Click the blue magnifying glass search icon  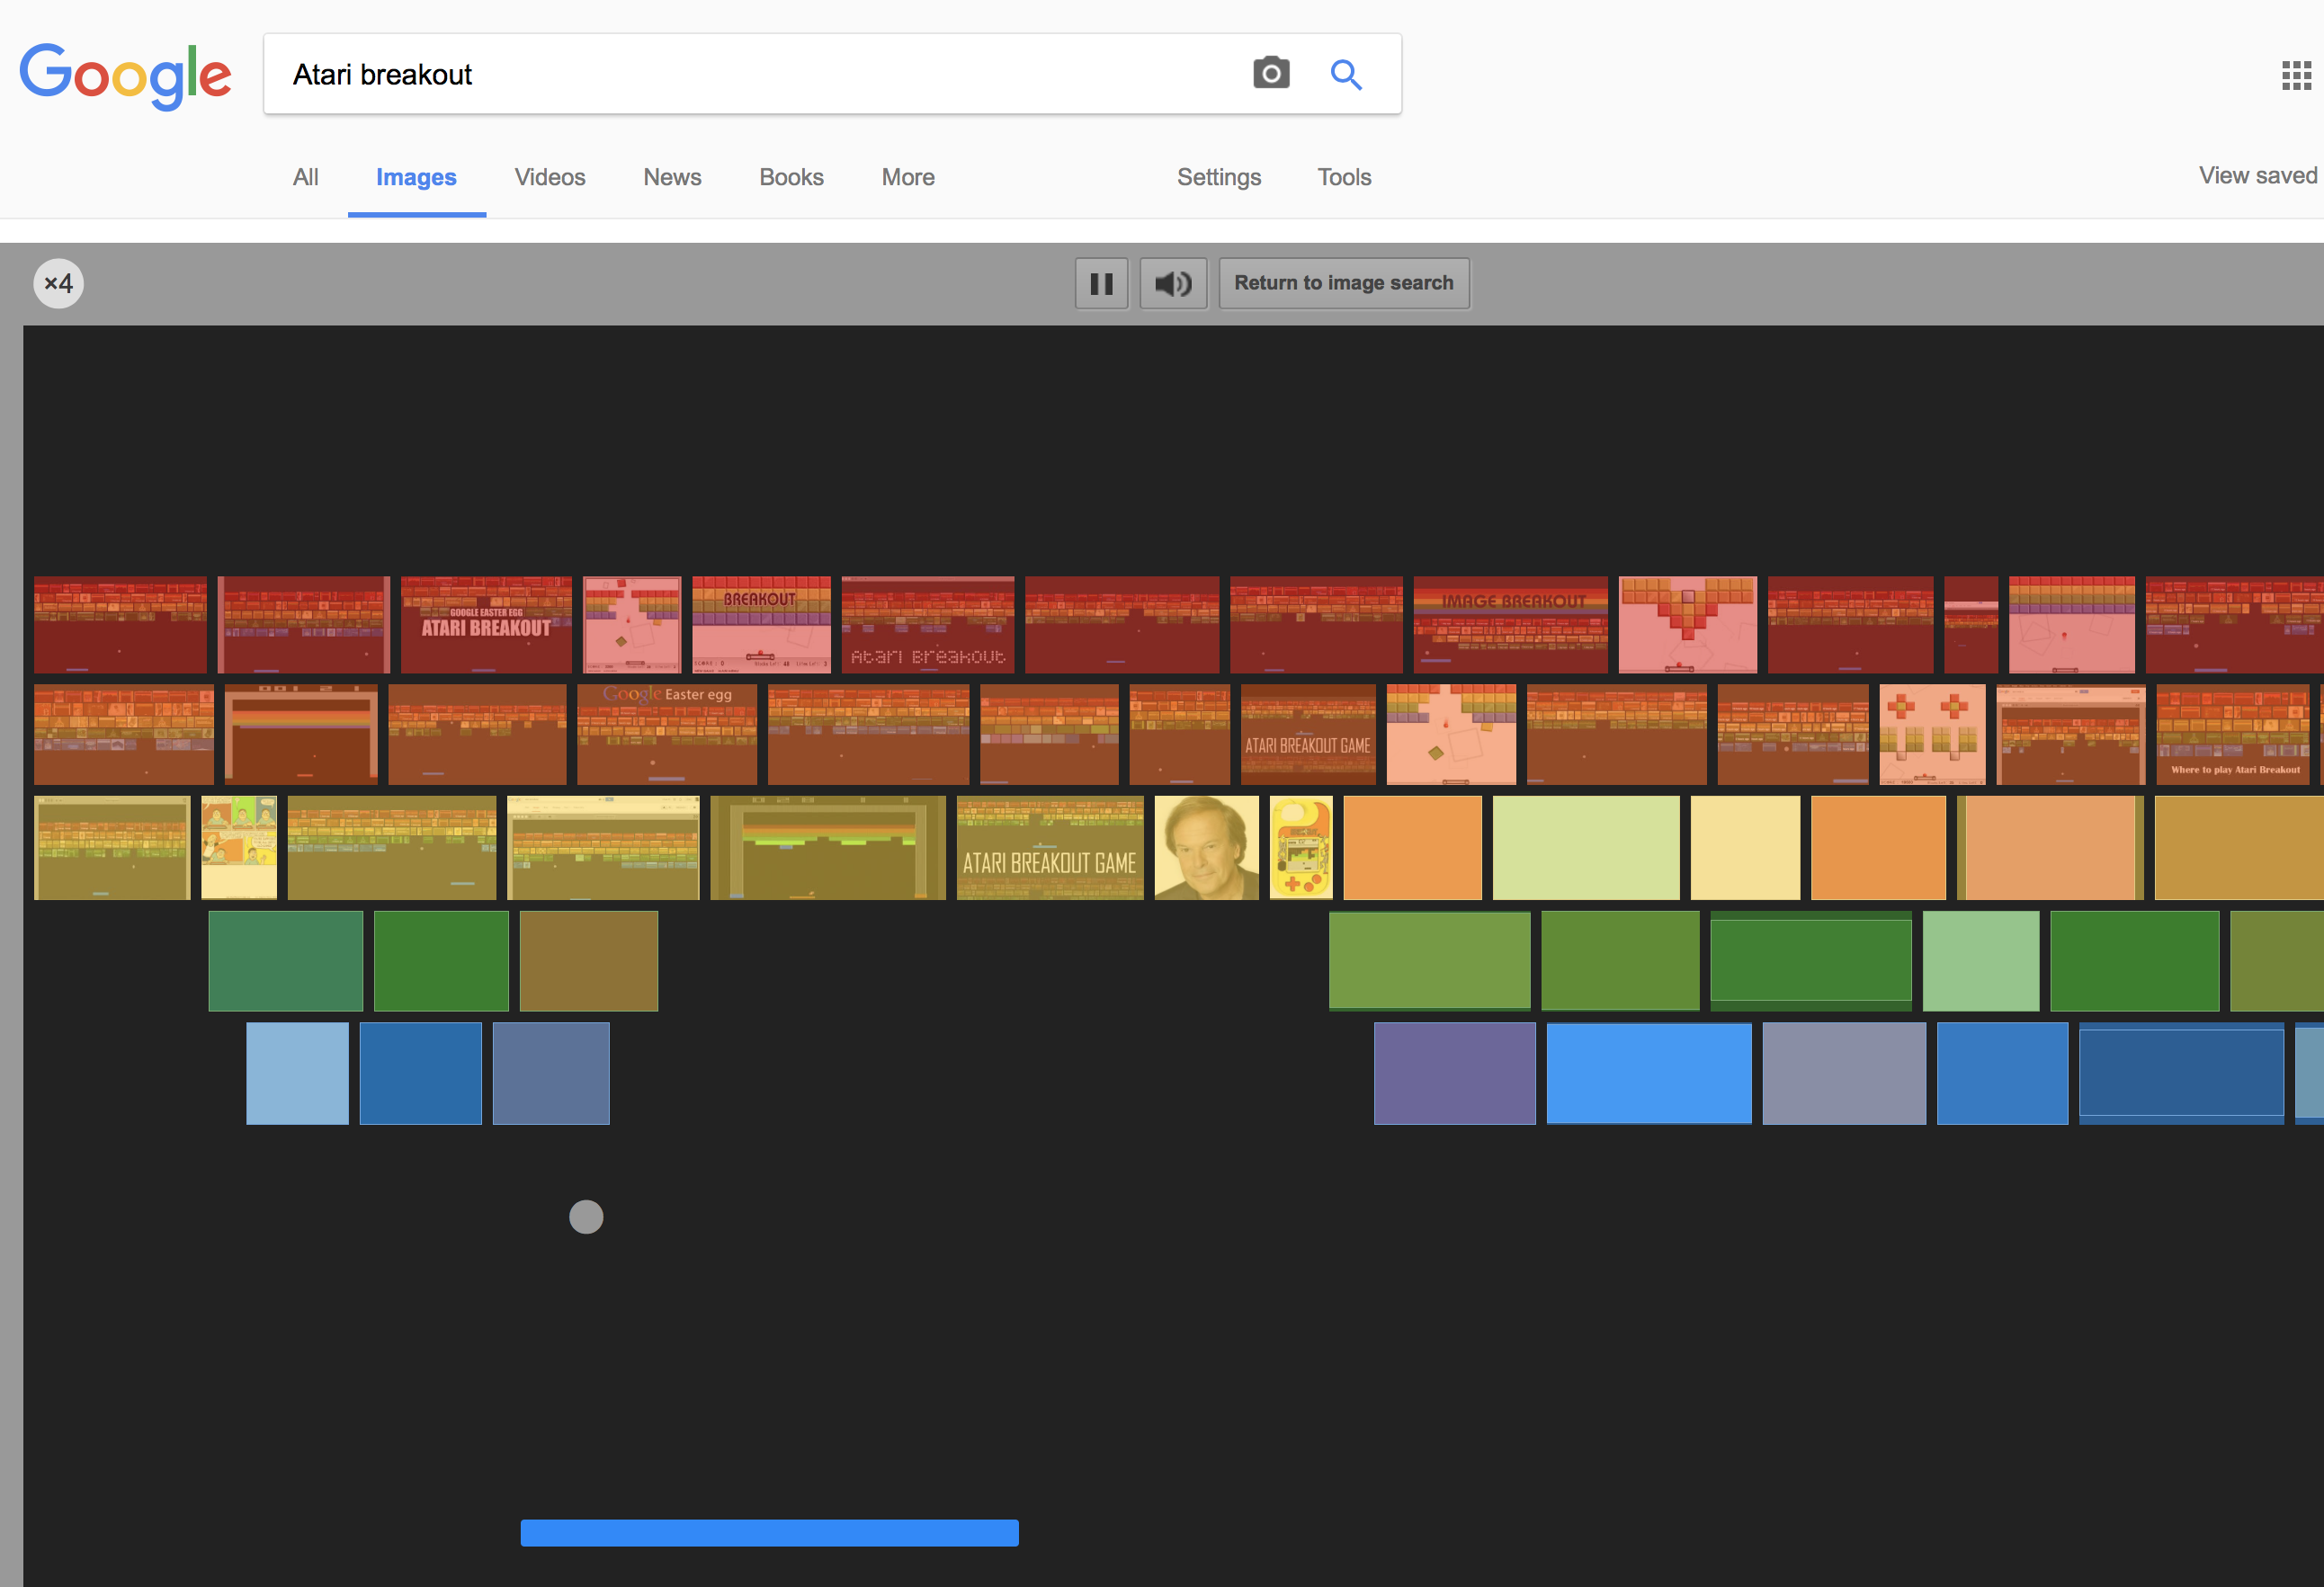1346,74
